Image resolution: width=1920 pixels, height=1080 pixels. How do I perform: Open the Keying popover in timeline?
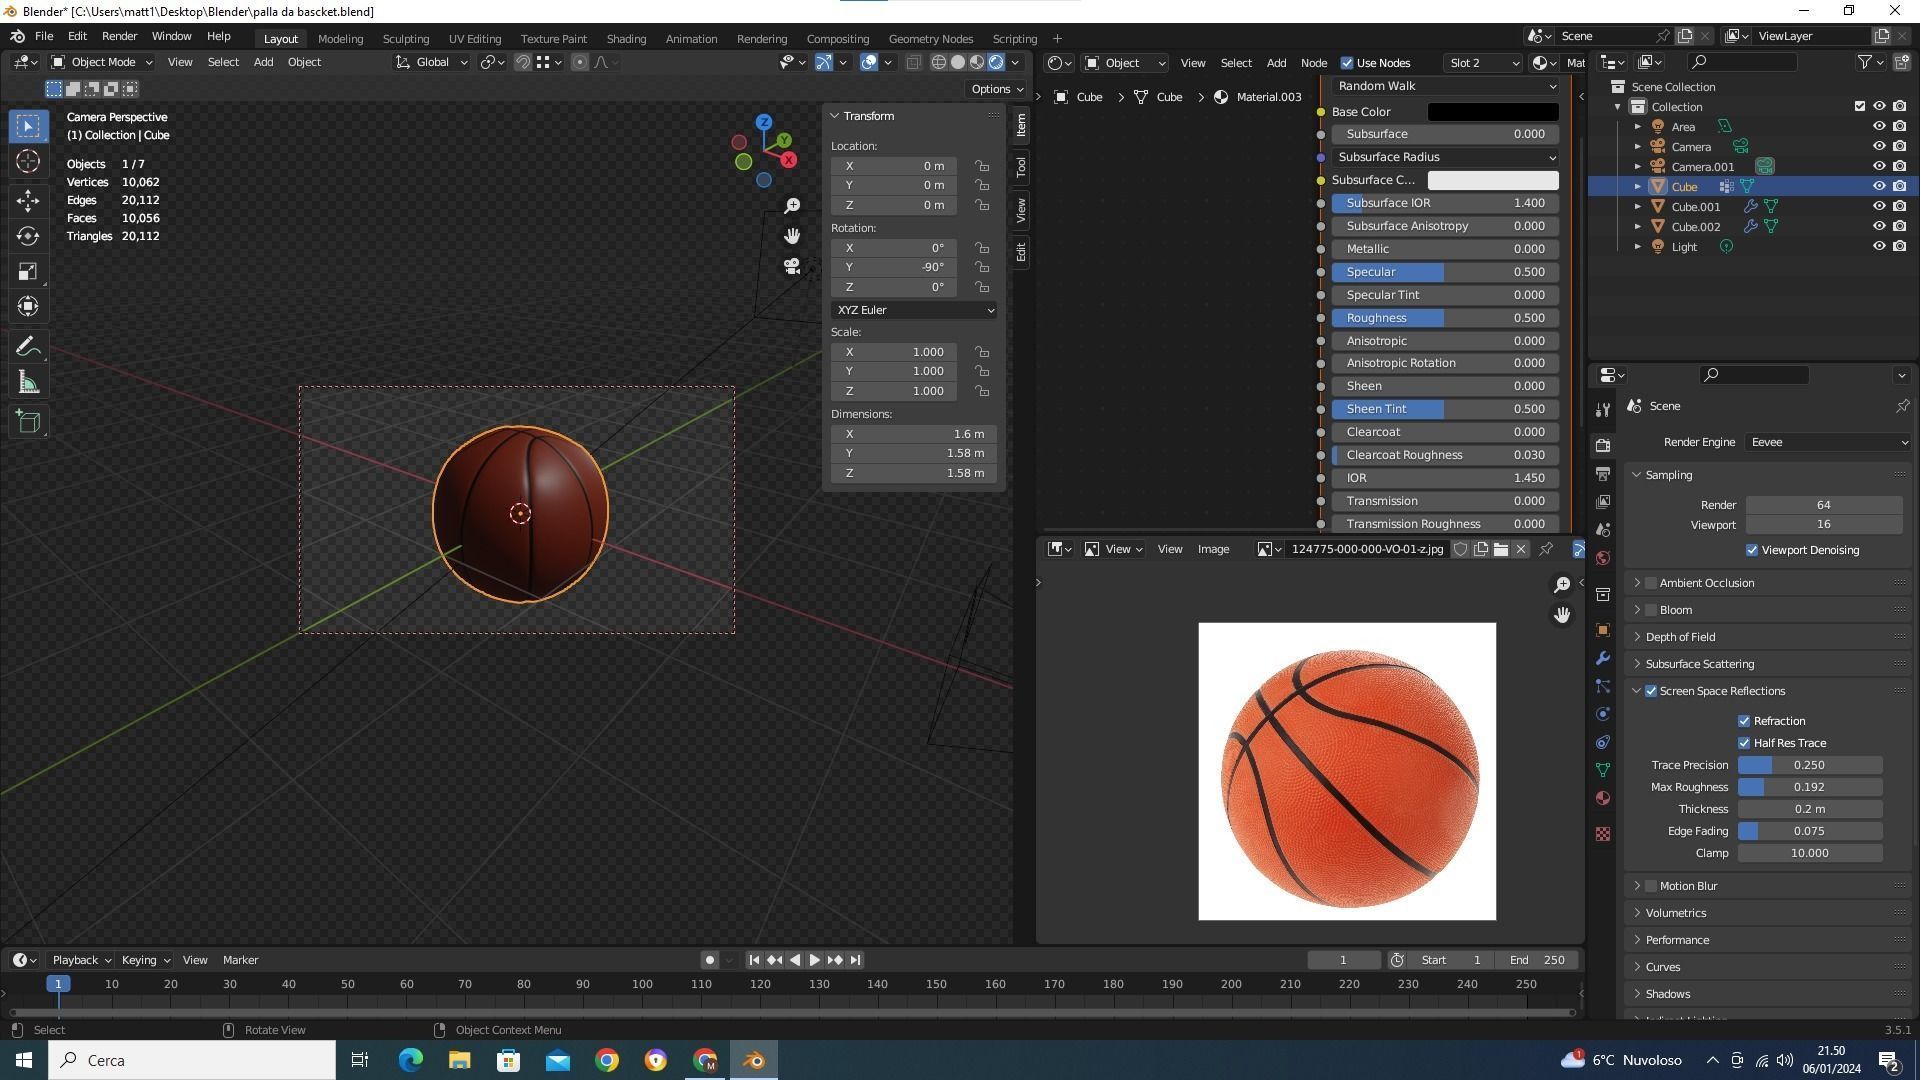tap(145, 960)
